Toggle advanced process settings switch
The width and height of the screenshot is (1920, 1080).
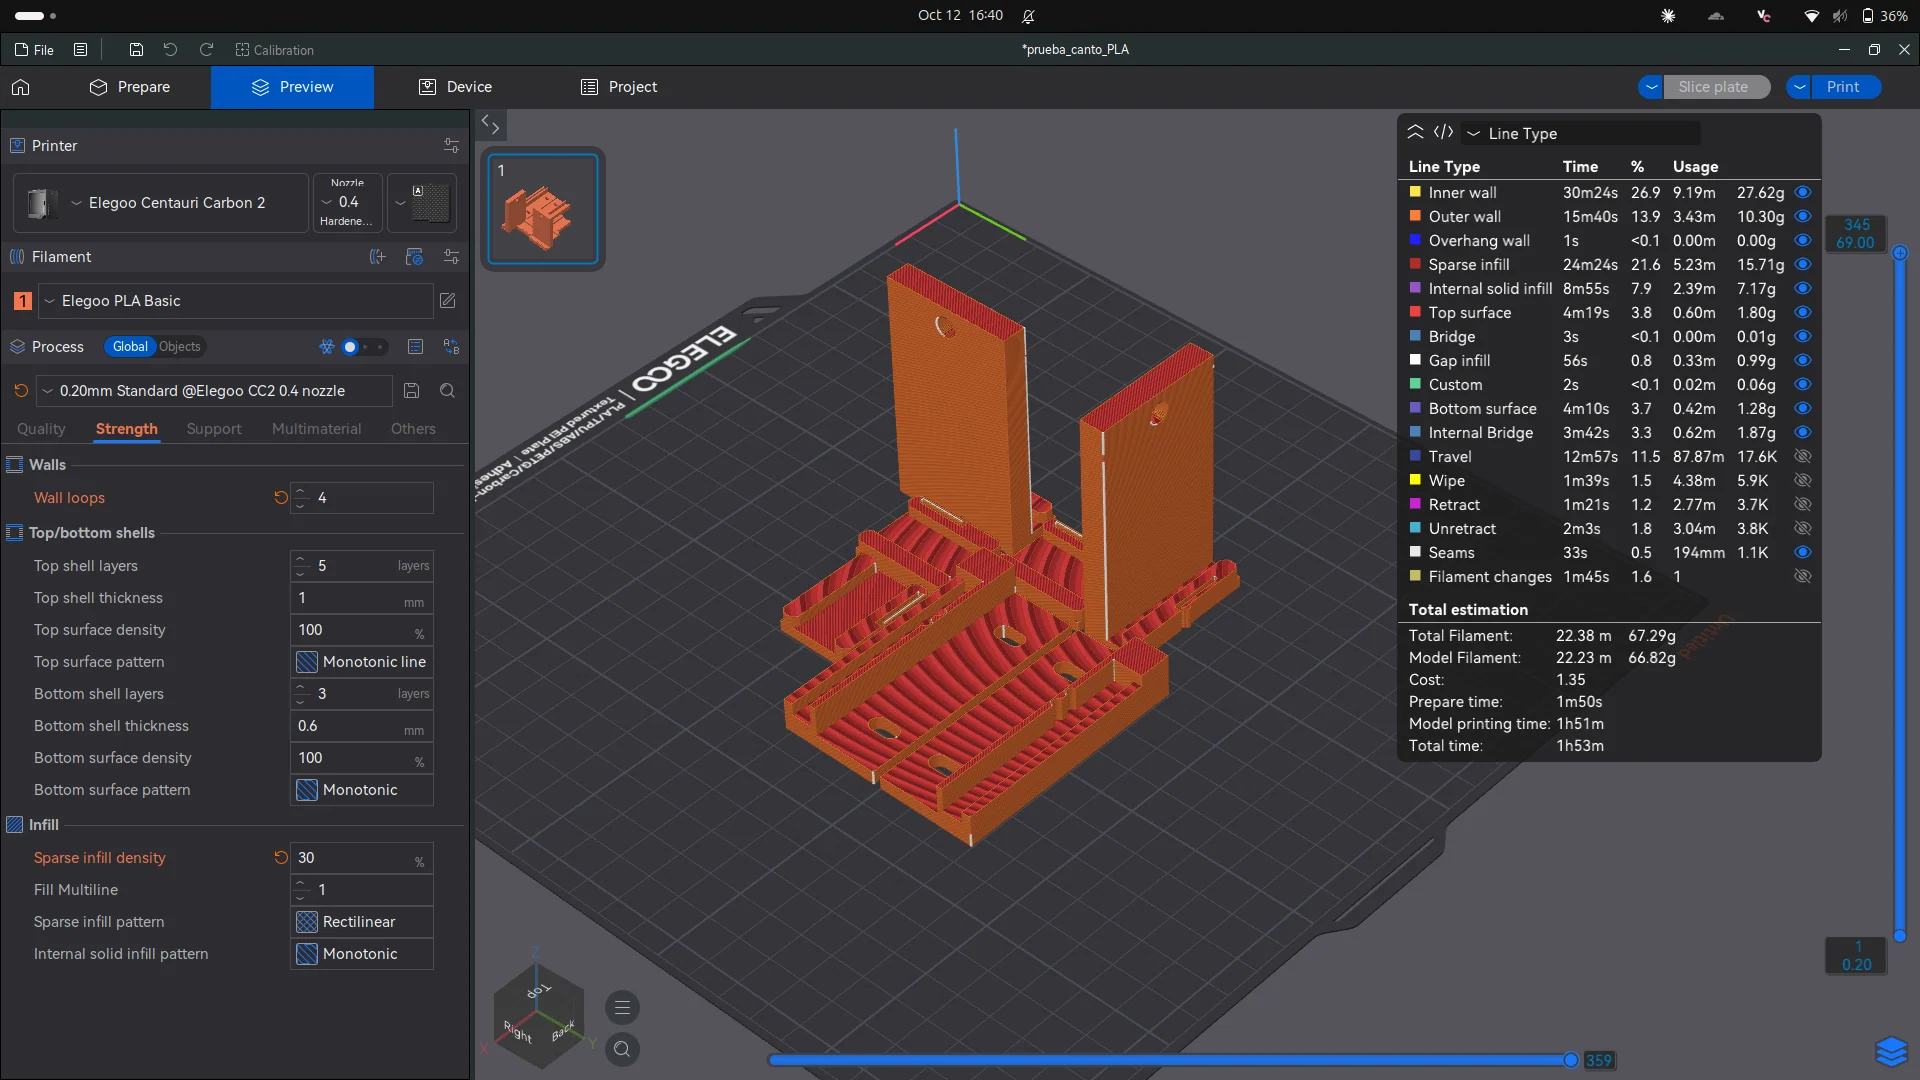pos(363,347)
